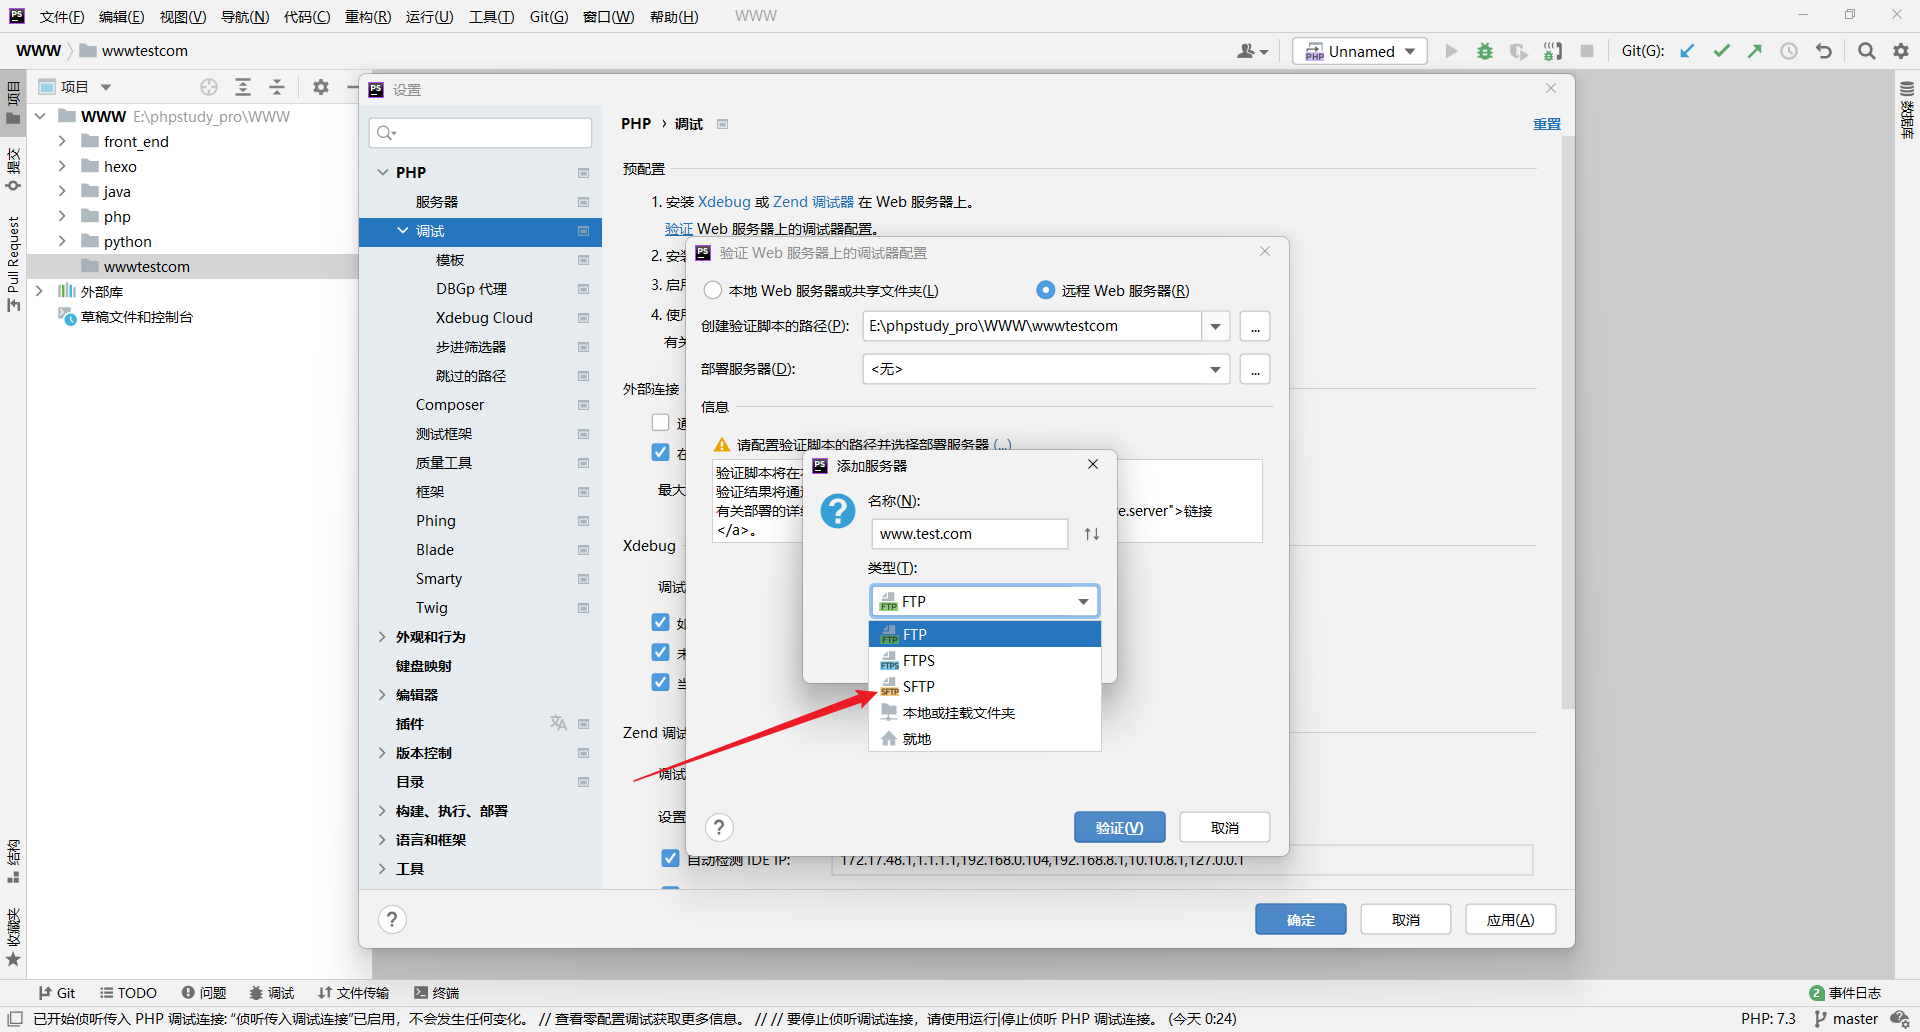Viewport: 1920px width, 1032px height.
Task: Toggle the third Xdebug checkbox
Action: click(660, 682)
